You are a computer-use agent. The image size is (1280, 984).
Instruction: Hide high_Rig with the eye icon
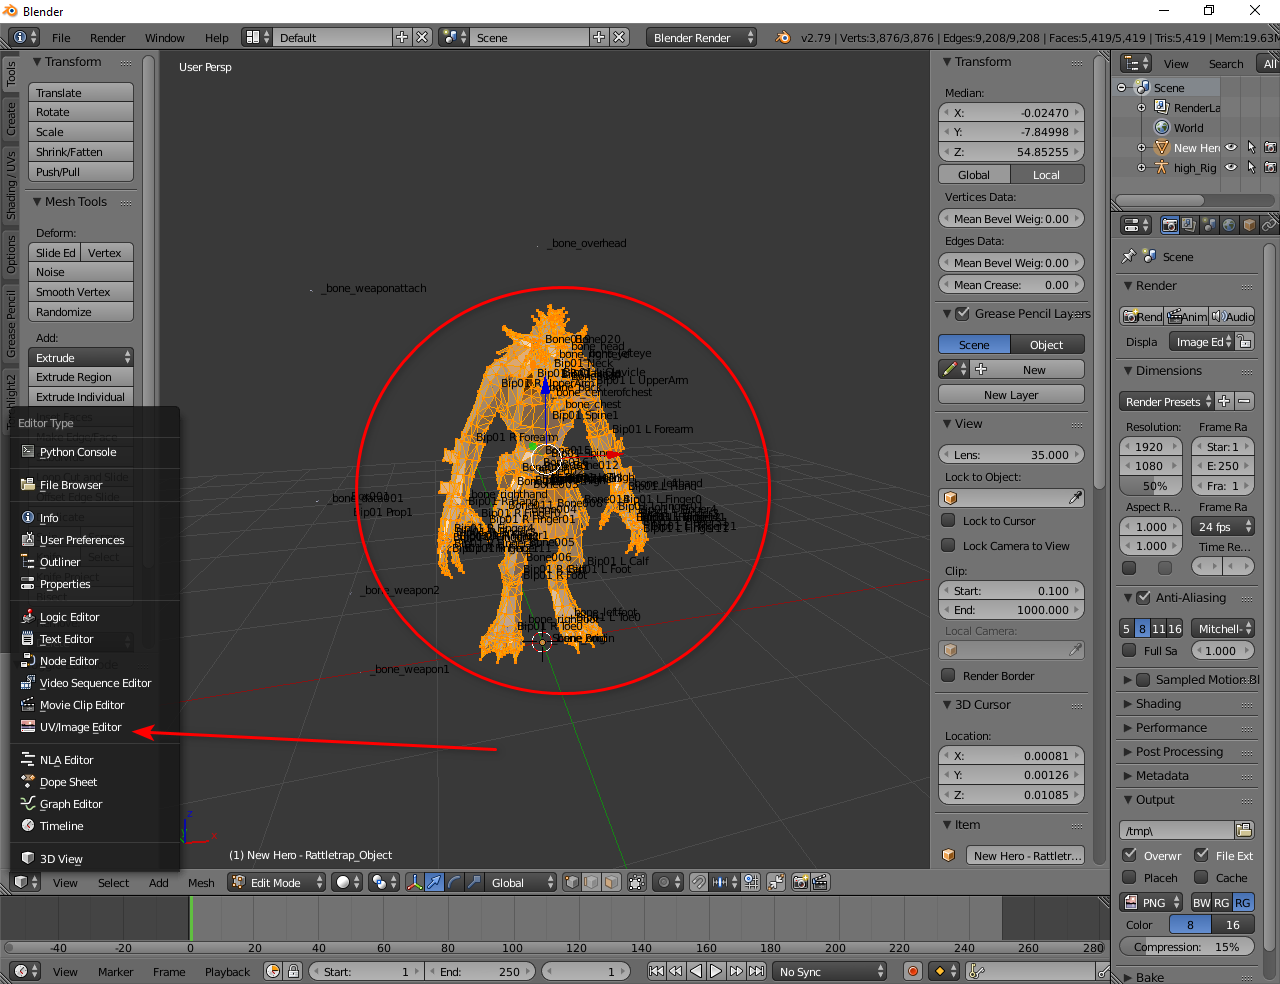pos(1231,168)
